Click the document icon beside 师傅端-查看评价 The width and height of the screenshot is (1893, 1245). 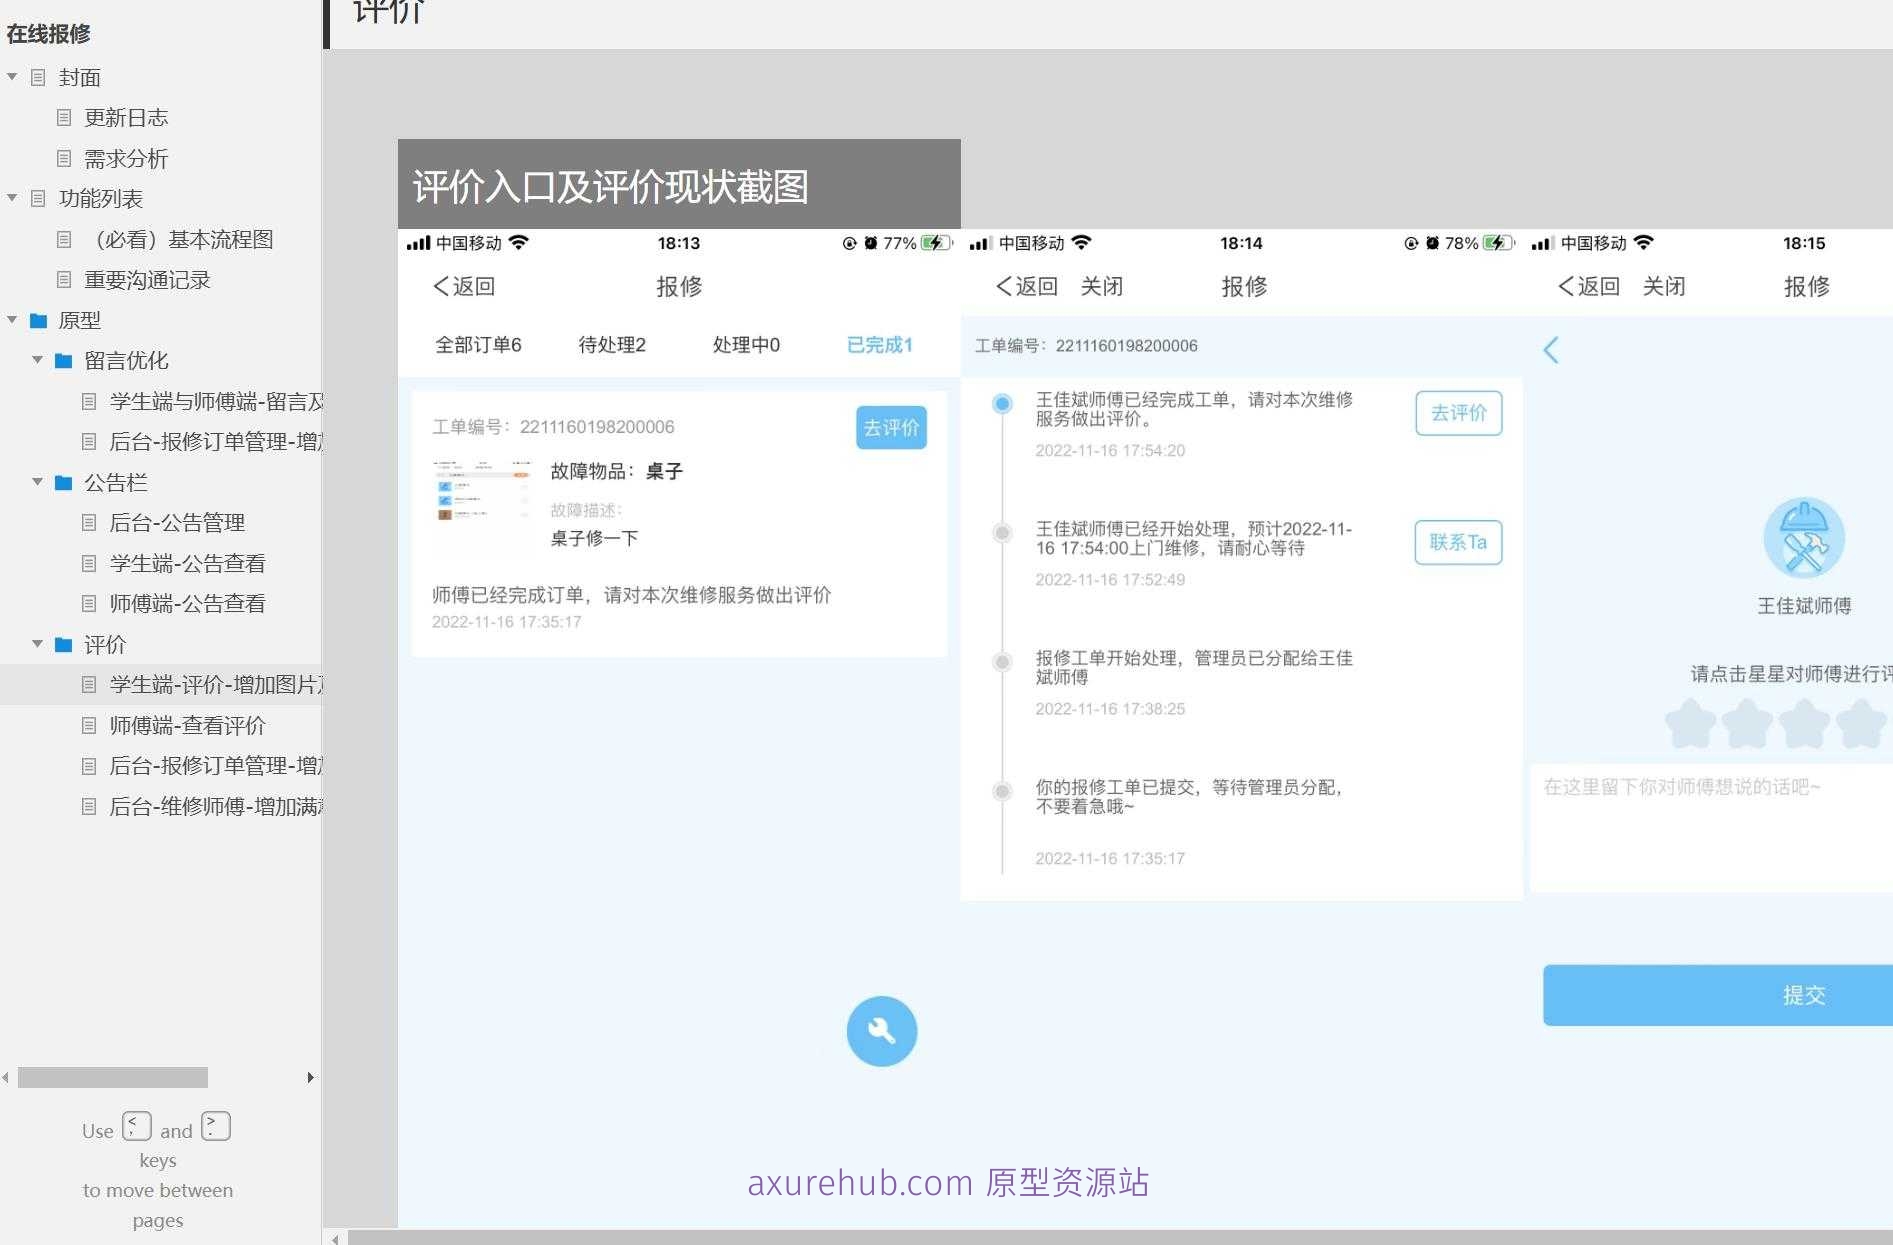(x=88, y=725)
